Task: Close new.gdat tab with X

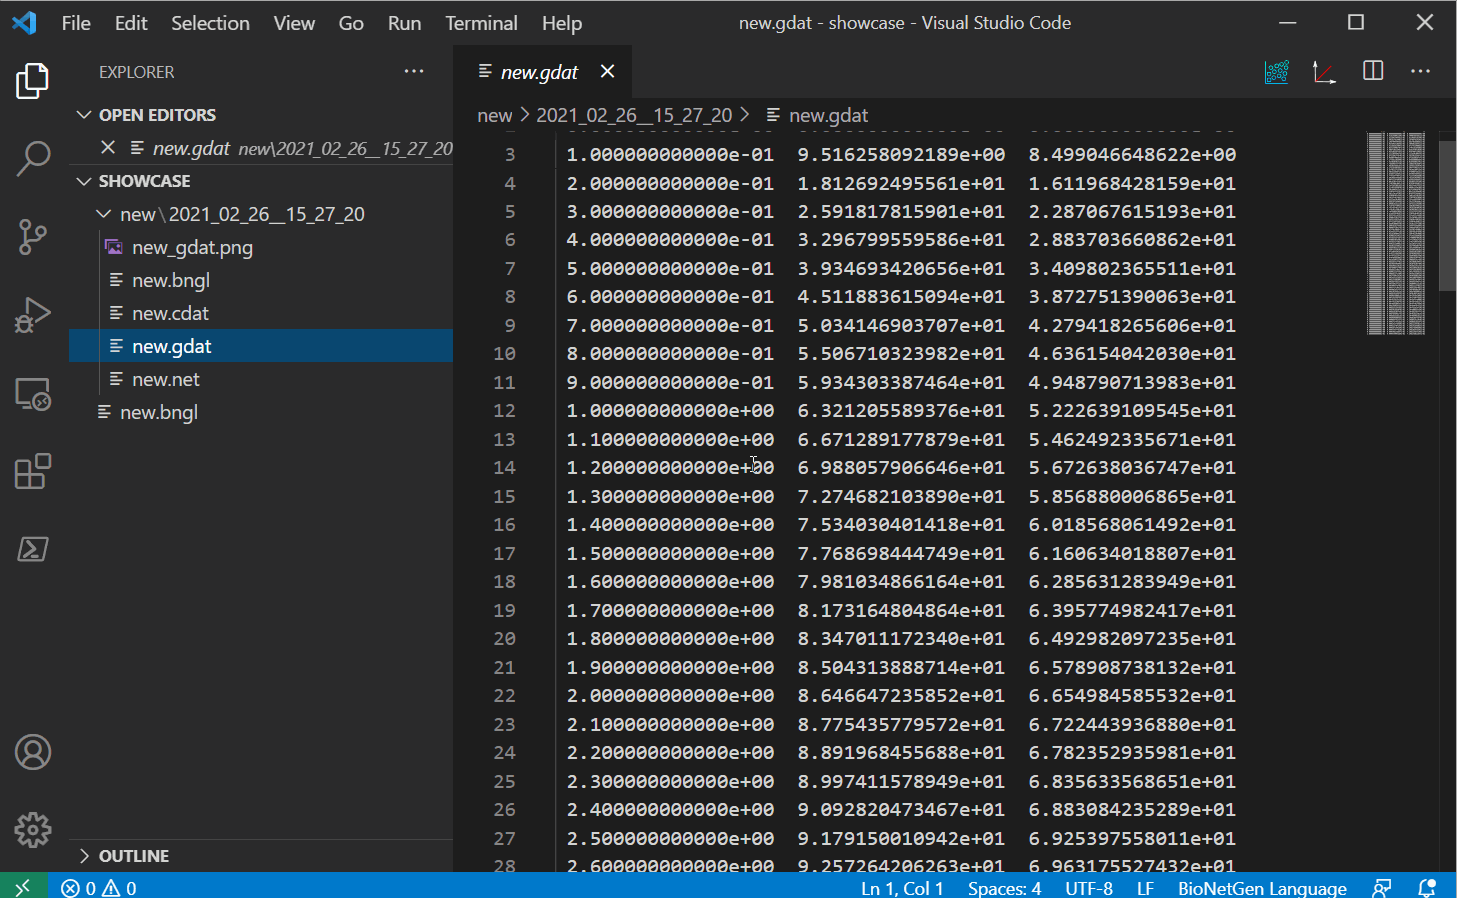Action: (x=607, y=71)
